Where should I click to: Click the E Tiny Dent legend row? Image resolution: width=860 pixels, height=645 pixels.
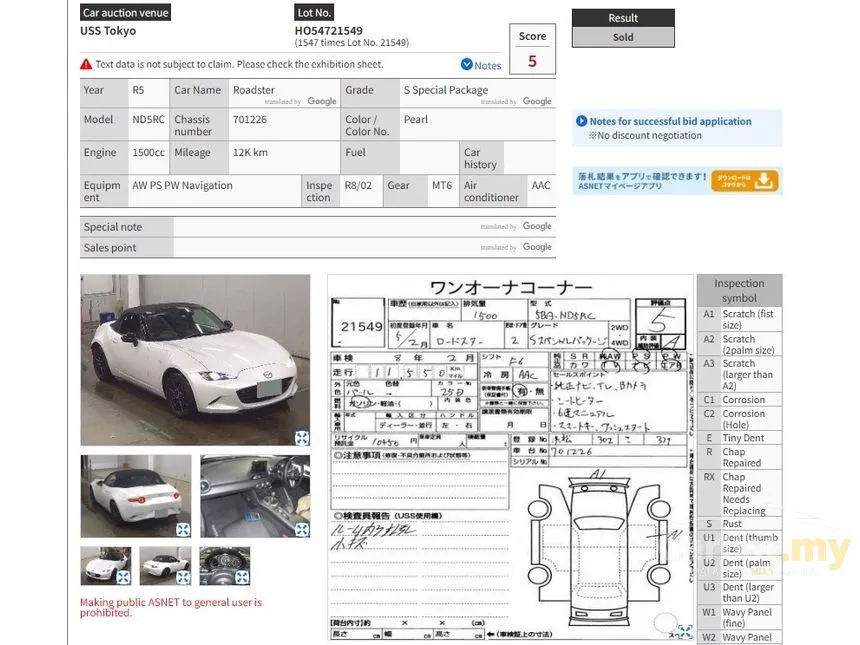coord(739,438)
